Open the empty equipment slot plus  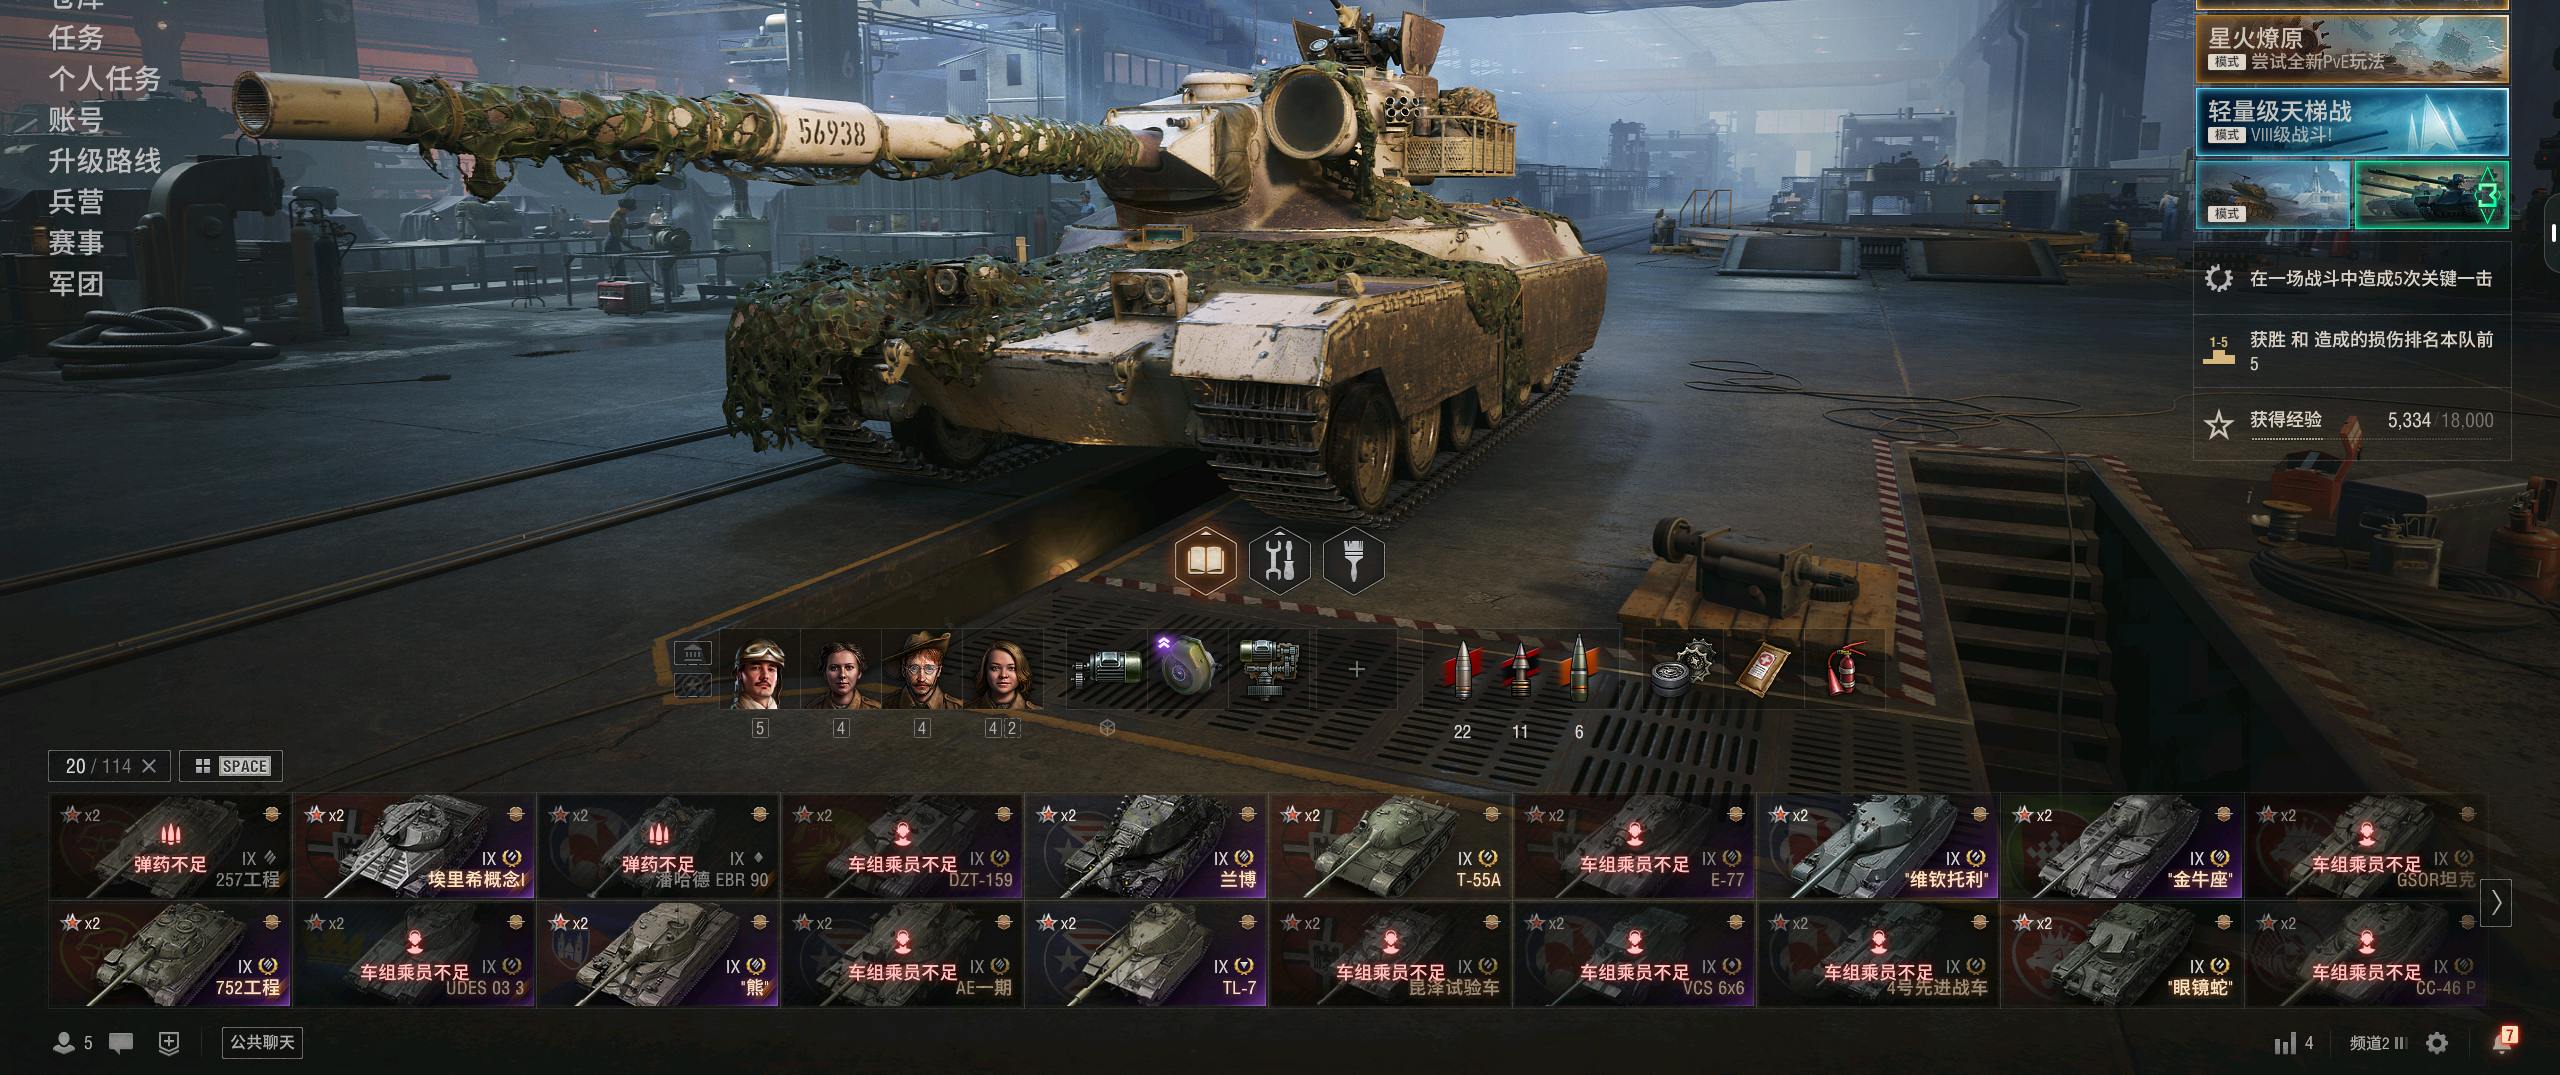[1356, 669]
